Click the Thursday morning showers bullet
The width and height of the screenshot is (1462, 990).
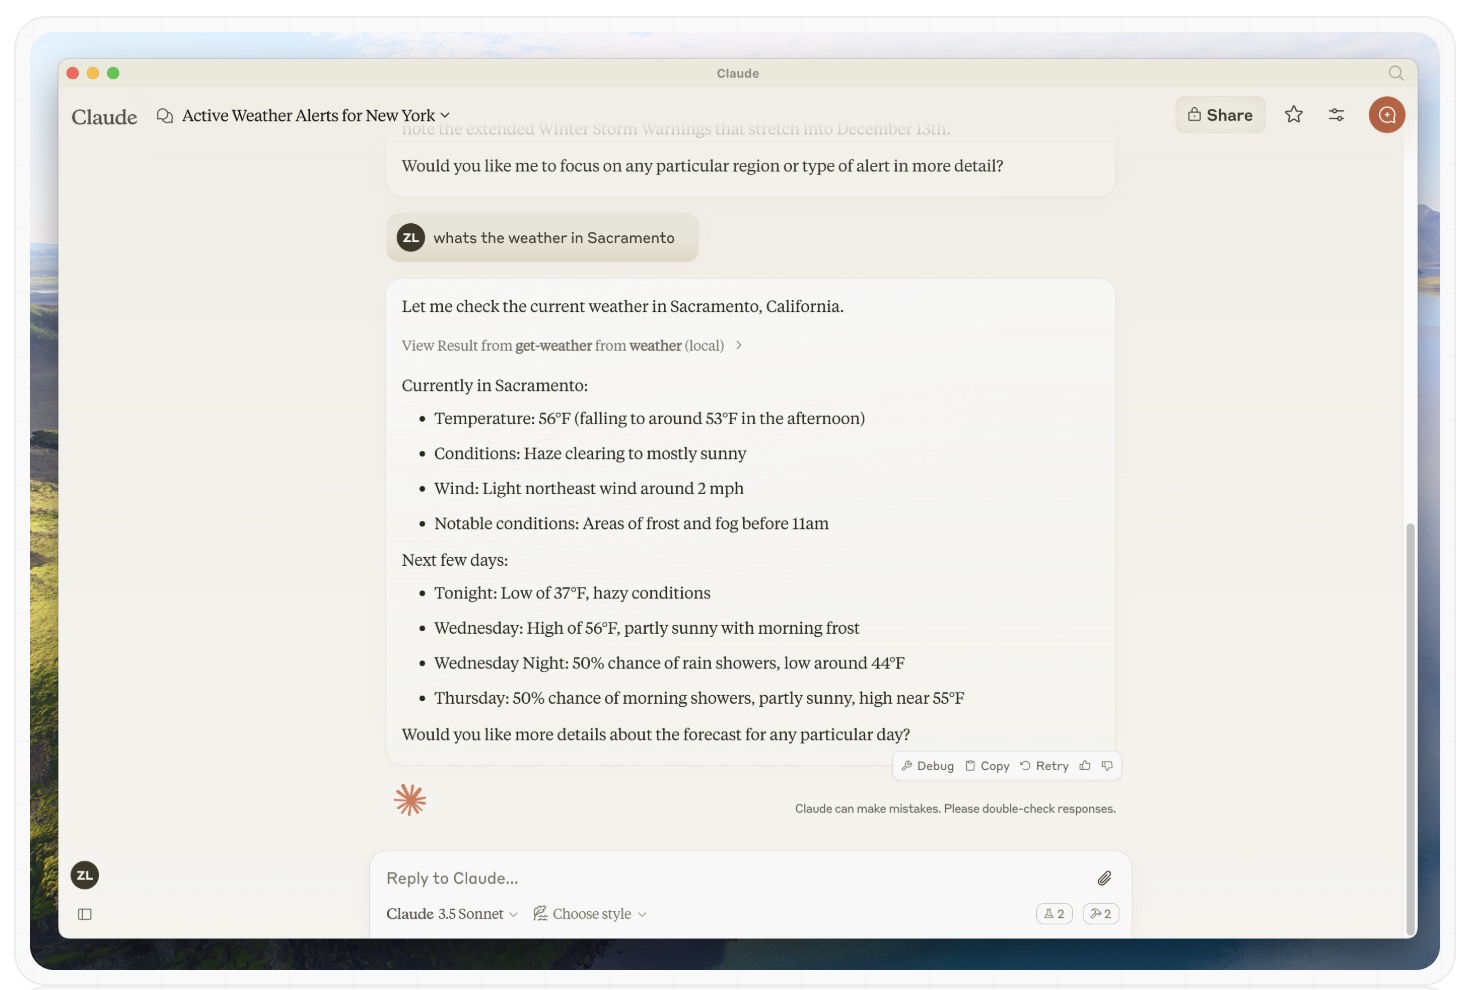pos(699,698)
